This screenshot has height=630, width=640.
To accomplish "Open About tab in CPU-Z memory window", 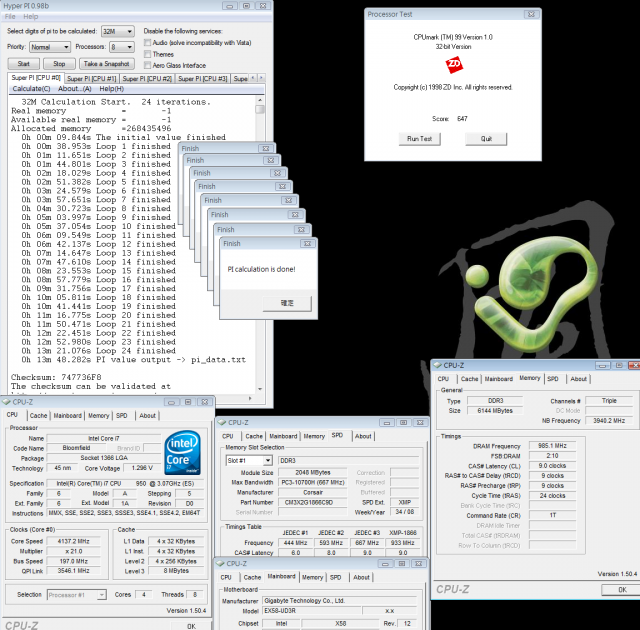I will (578, 379).
